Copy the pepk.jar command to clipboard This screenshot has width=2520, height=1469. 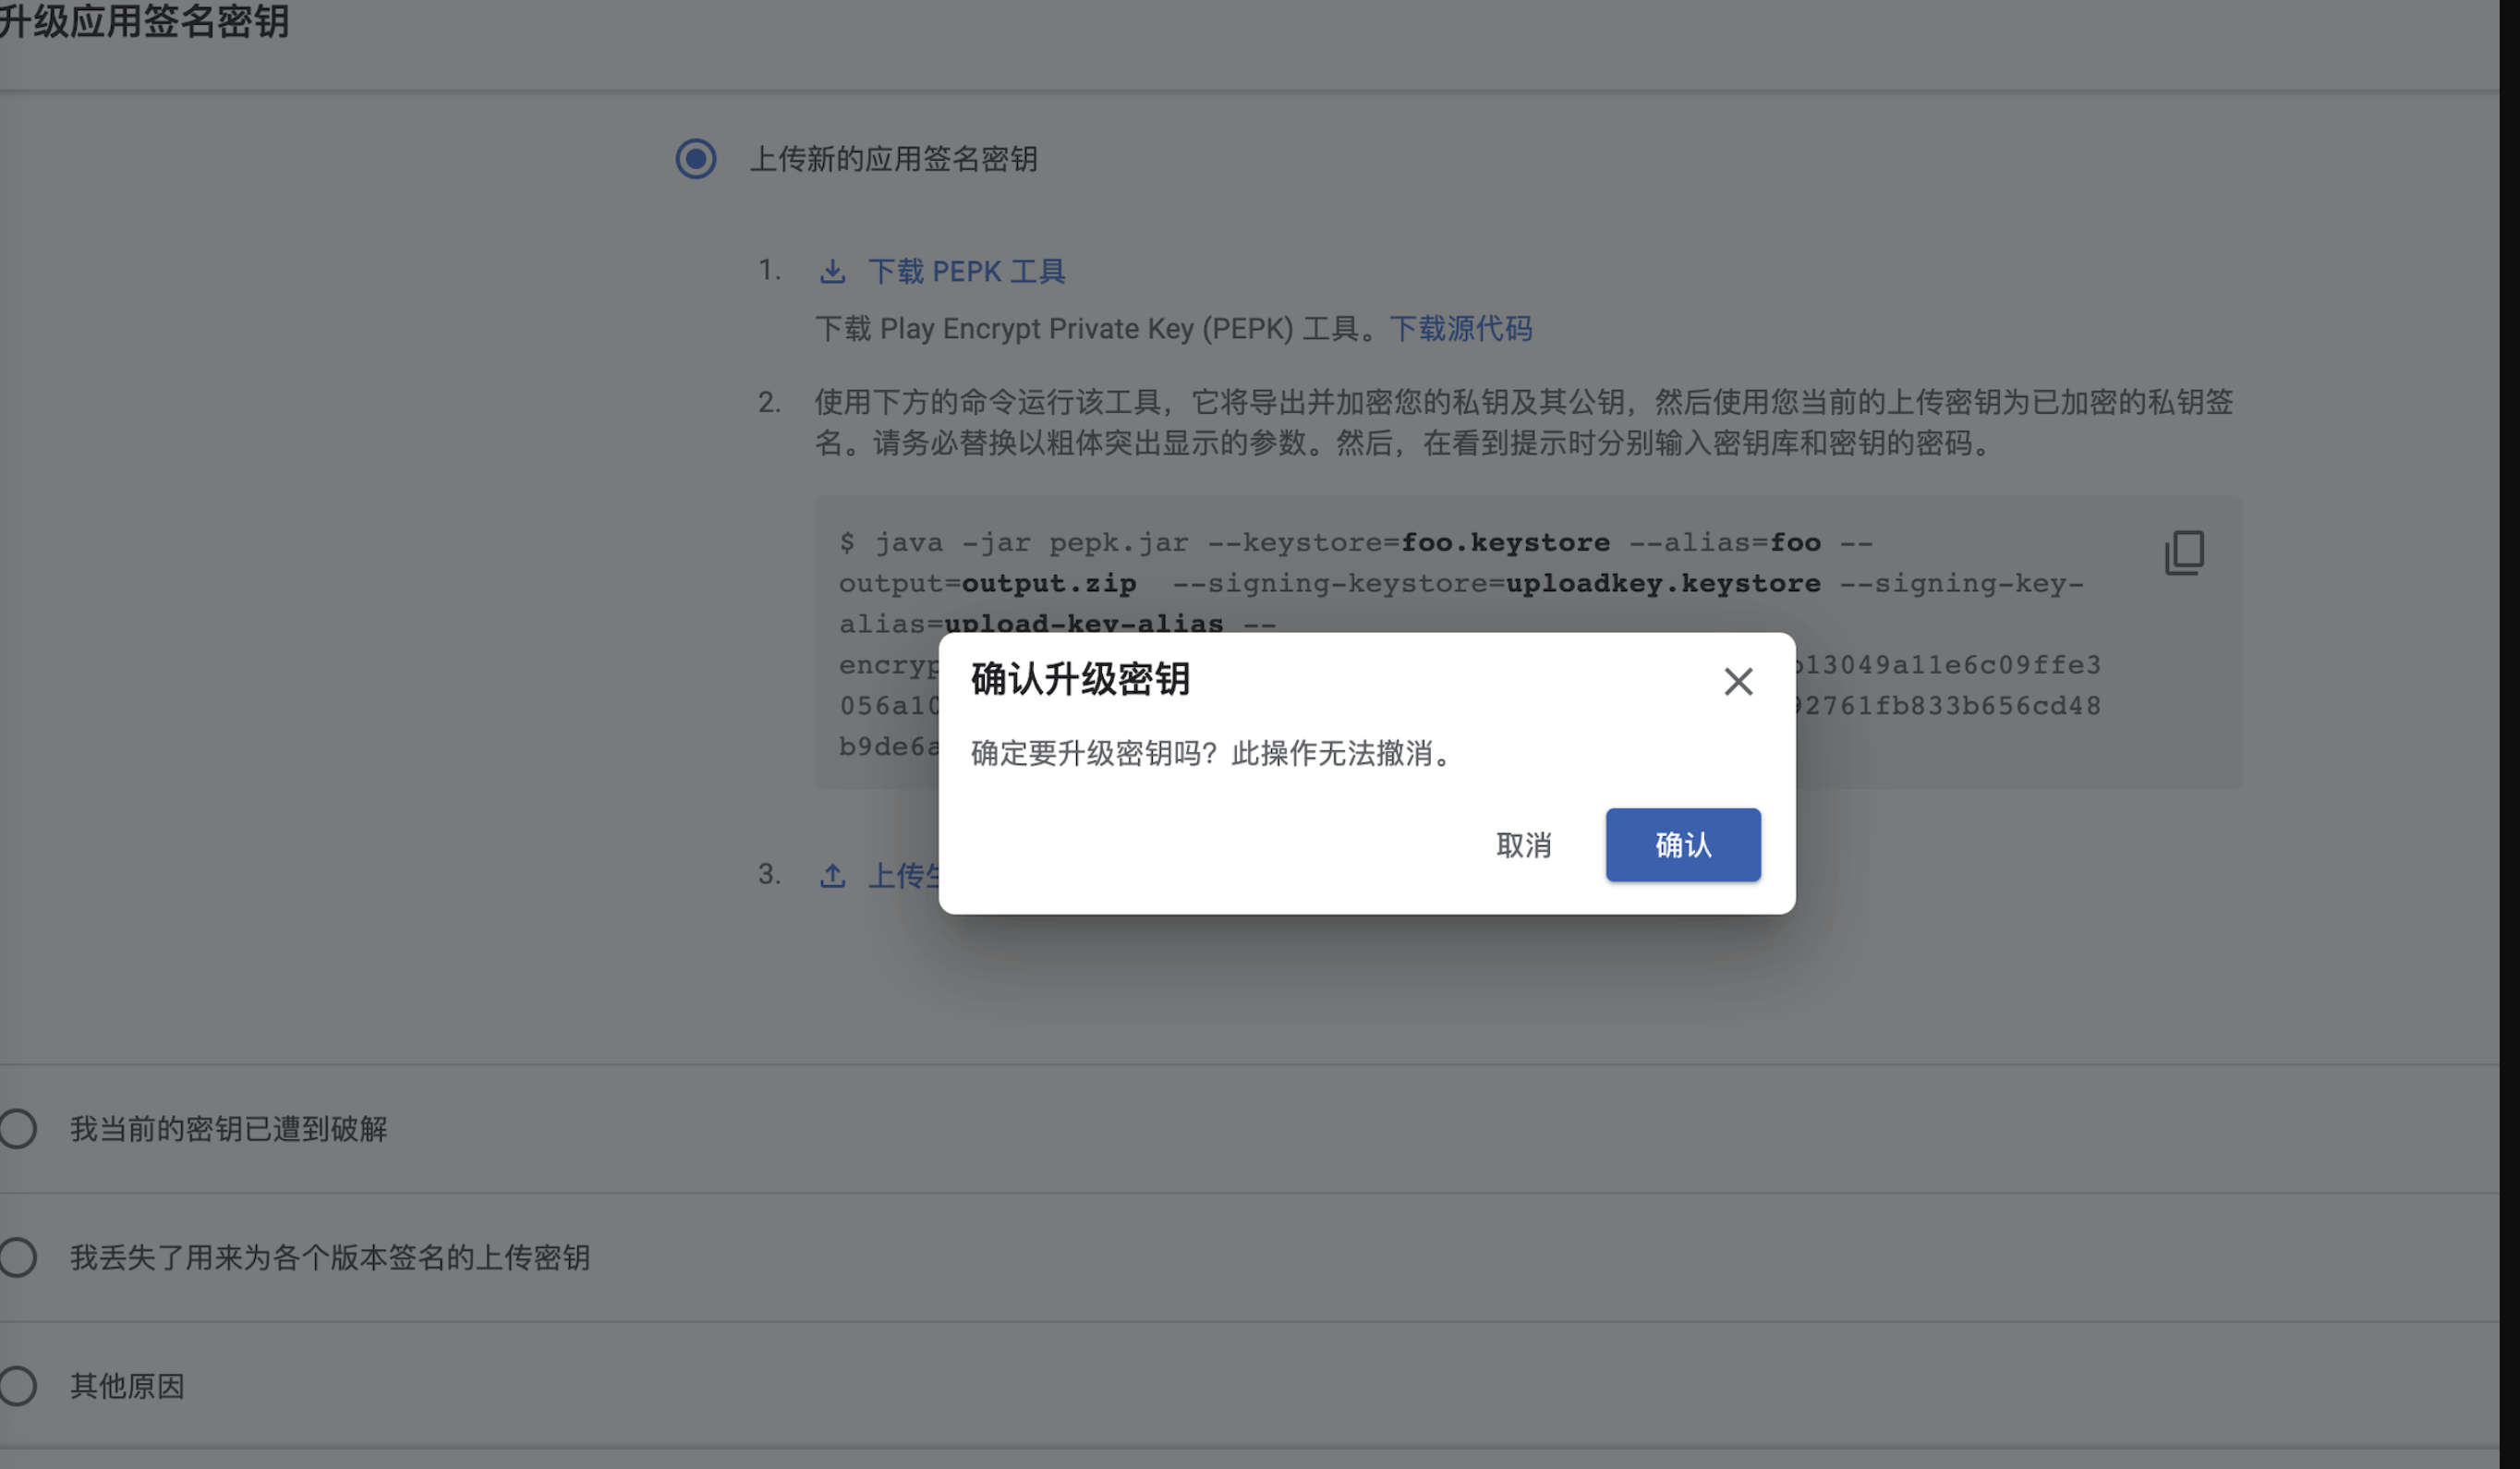pos(2185,554)
